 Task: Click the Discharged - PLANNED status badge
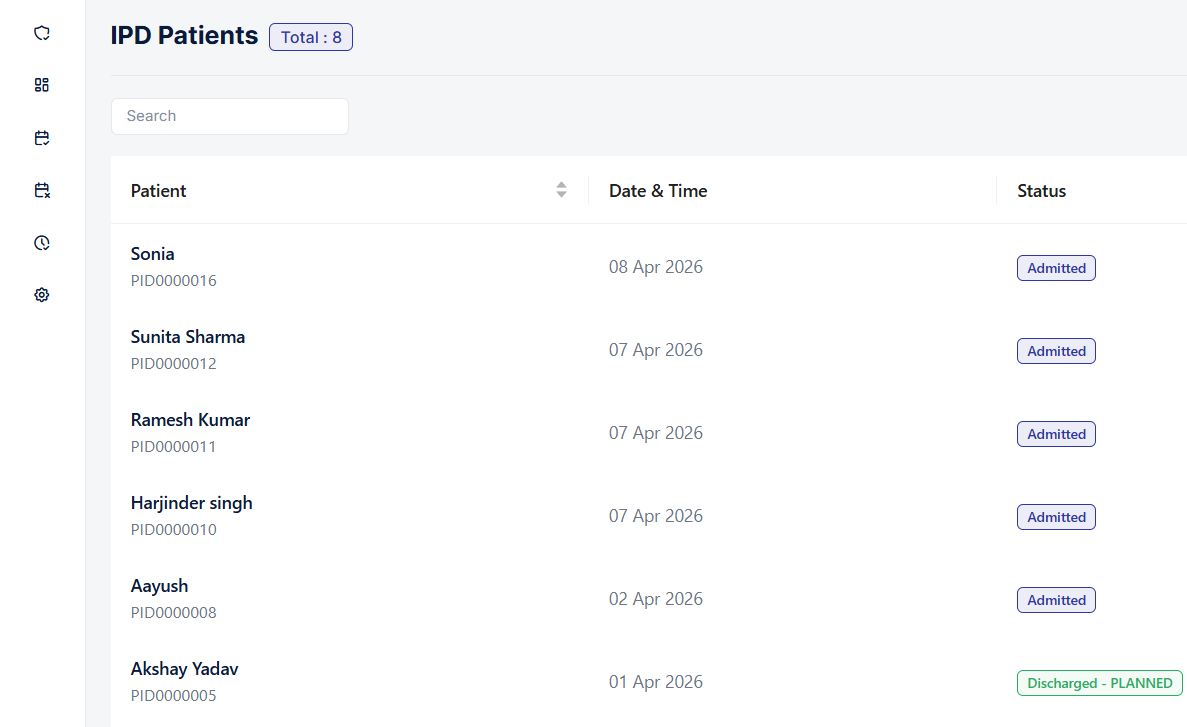tap(1099, 683)
